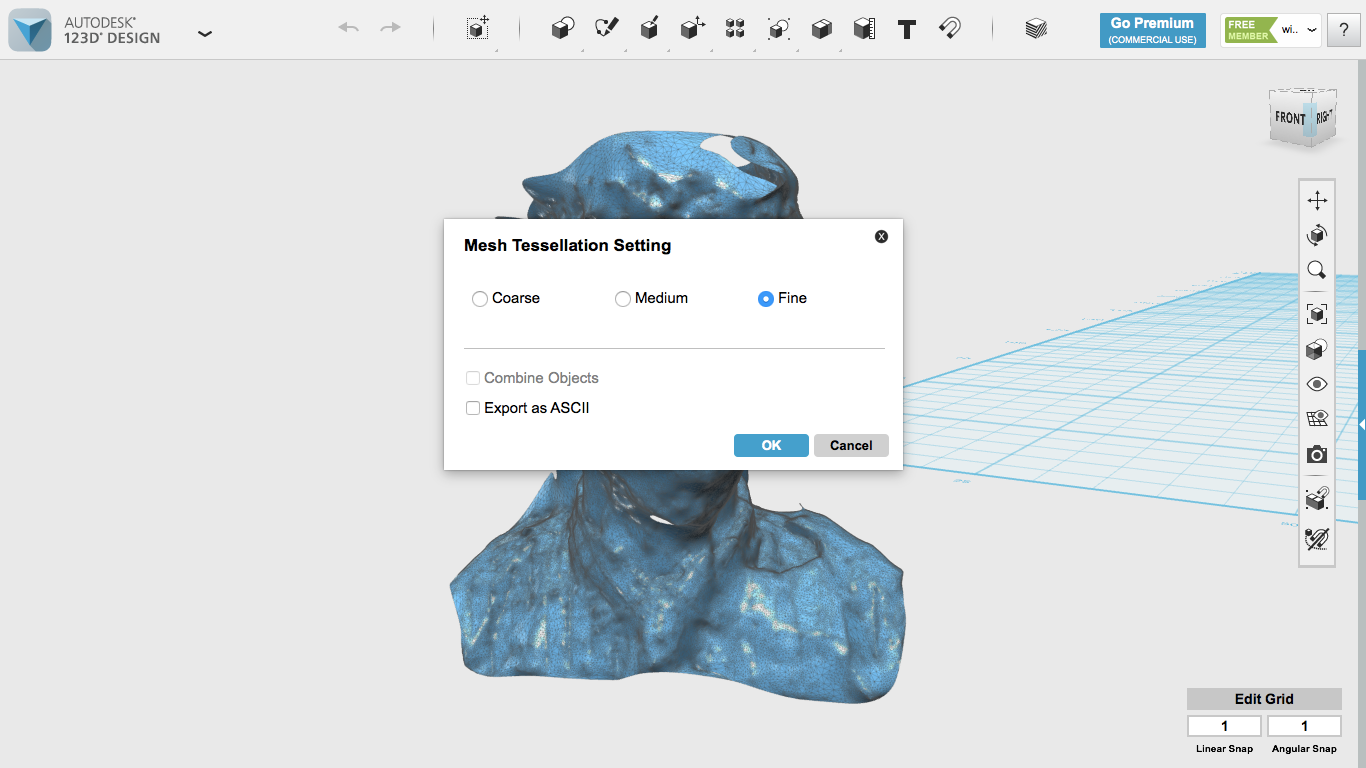Toggle the Snap magnet tool
1366x768 pixels.
coord(950,28)
